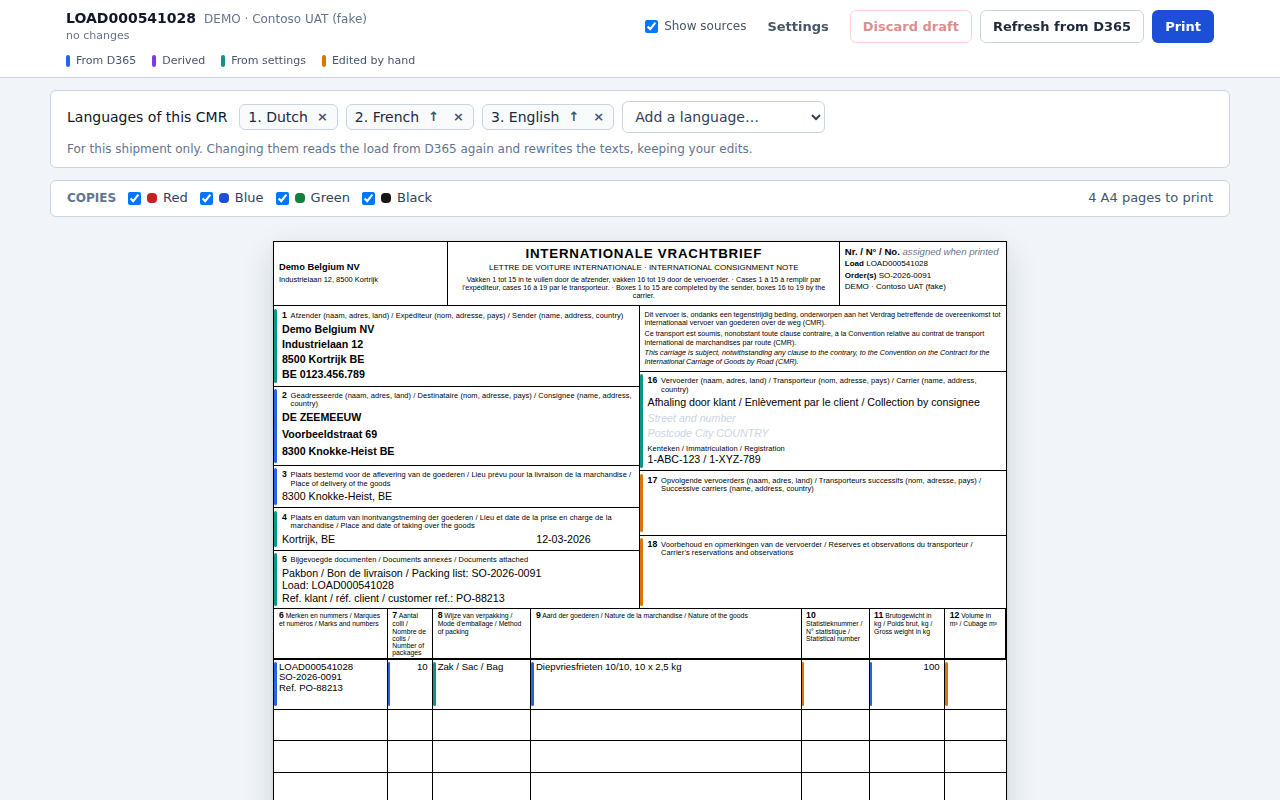Toggle the Show sources checkbox
This screenshot has height=800, width=1280.
pyautogui.click(x=652, y=26)
